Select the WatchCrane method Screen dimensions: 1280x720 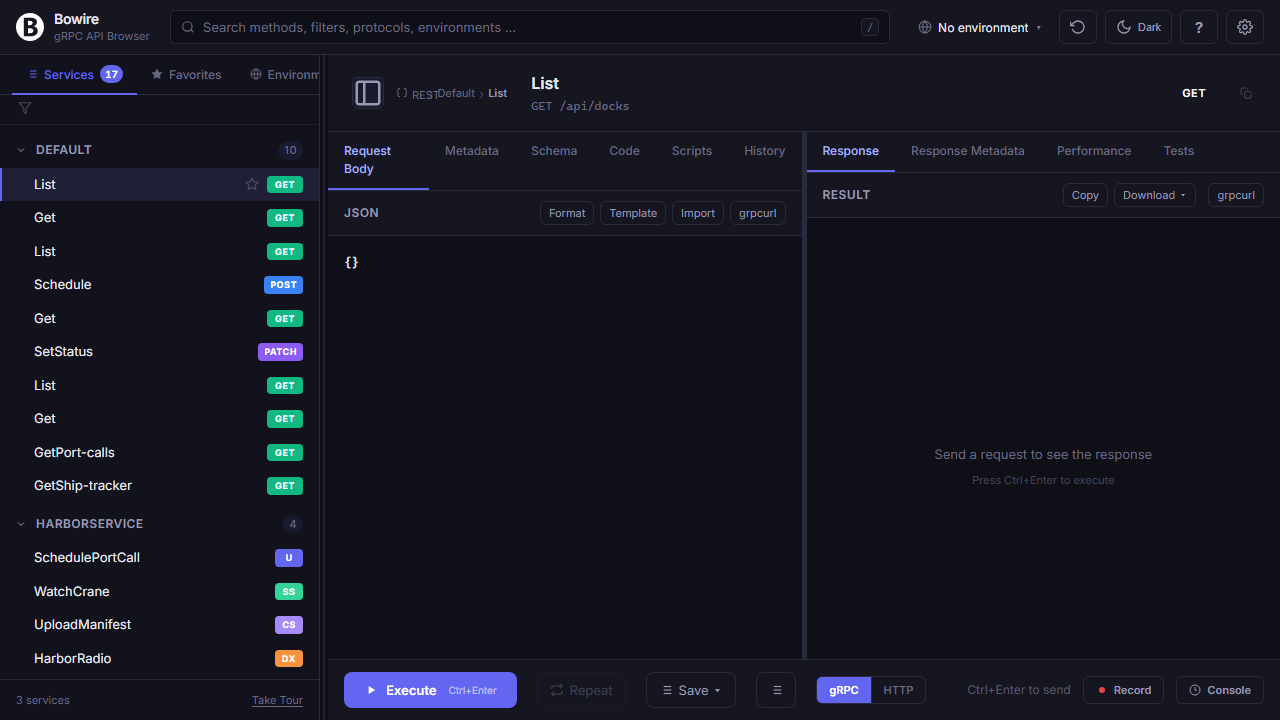point(160,592)
